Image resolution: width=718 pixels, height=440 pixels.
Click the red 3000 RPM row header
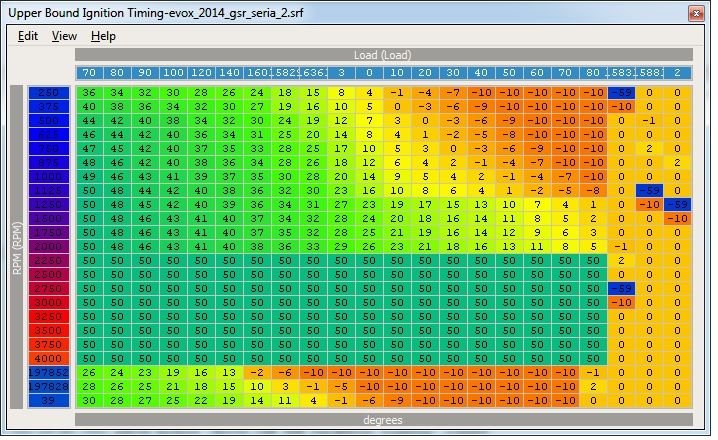pyautogui.click(x=48, y=301)
